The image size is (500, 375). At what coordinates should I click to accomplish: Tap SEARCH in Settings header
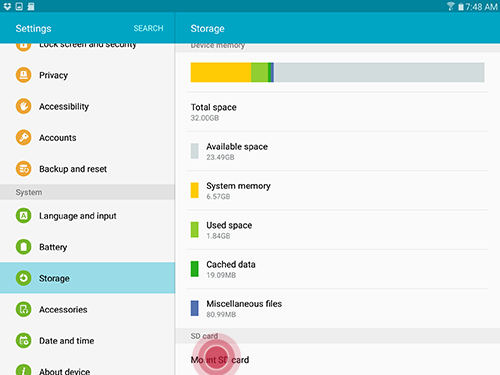coord(148,28)
